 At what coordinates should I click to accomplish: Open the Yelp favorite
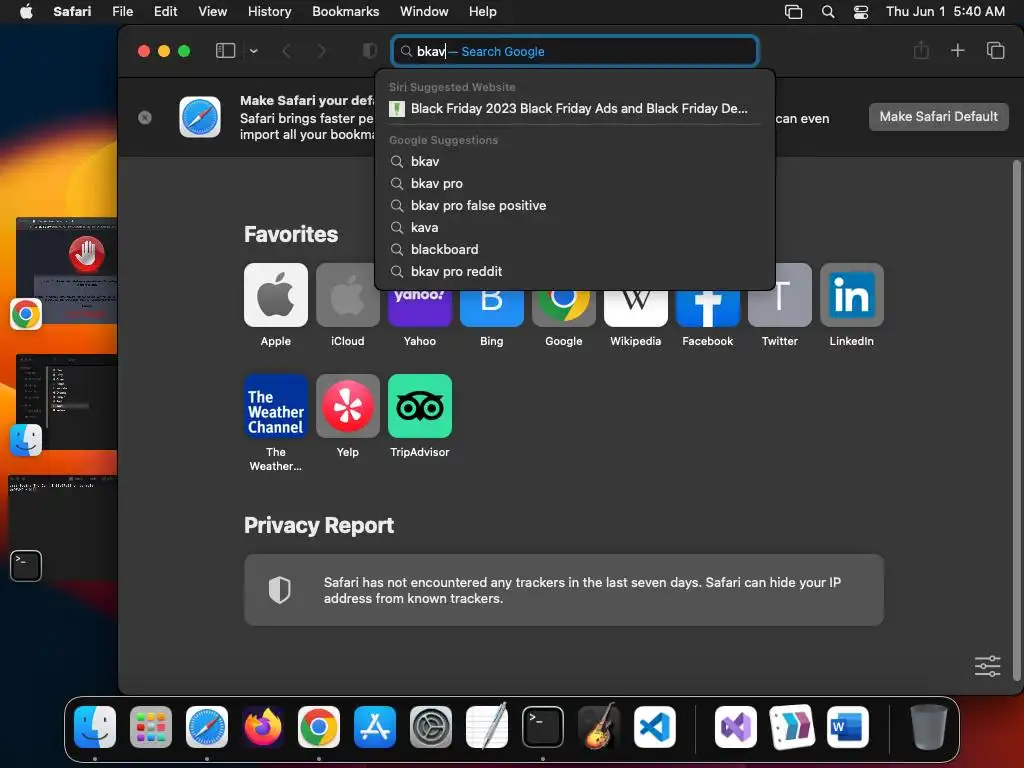pyautogui.click(x=347, y=406)
